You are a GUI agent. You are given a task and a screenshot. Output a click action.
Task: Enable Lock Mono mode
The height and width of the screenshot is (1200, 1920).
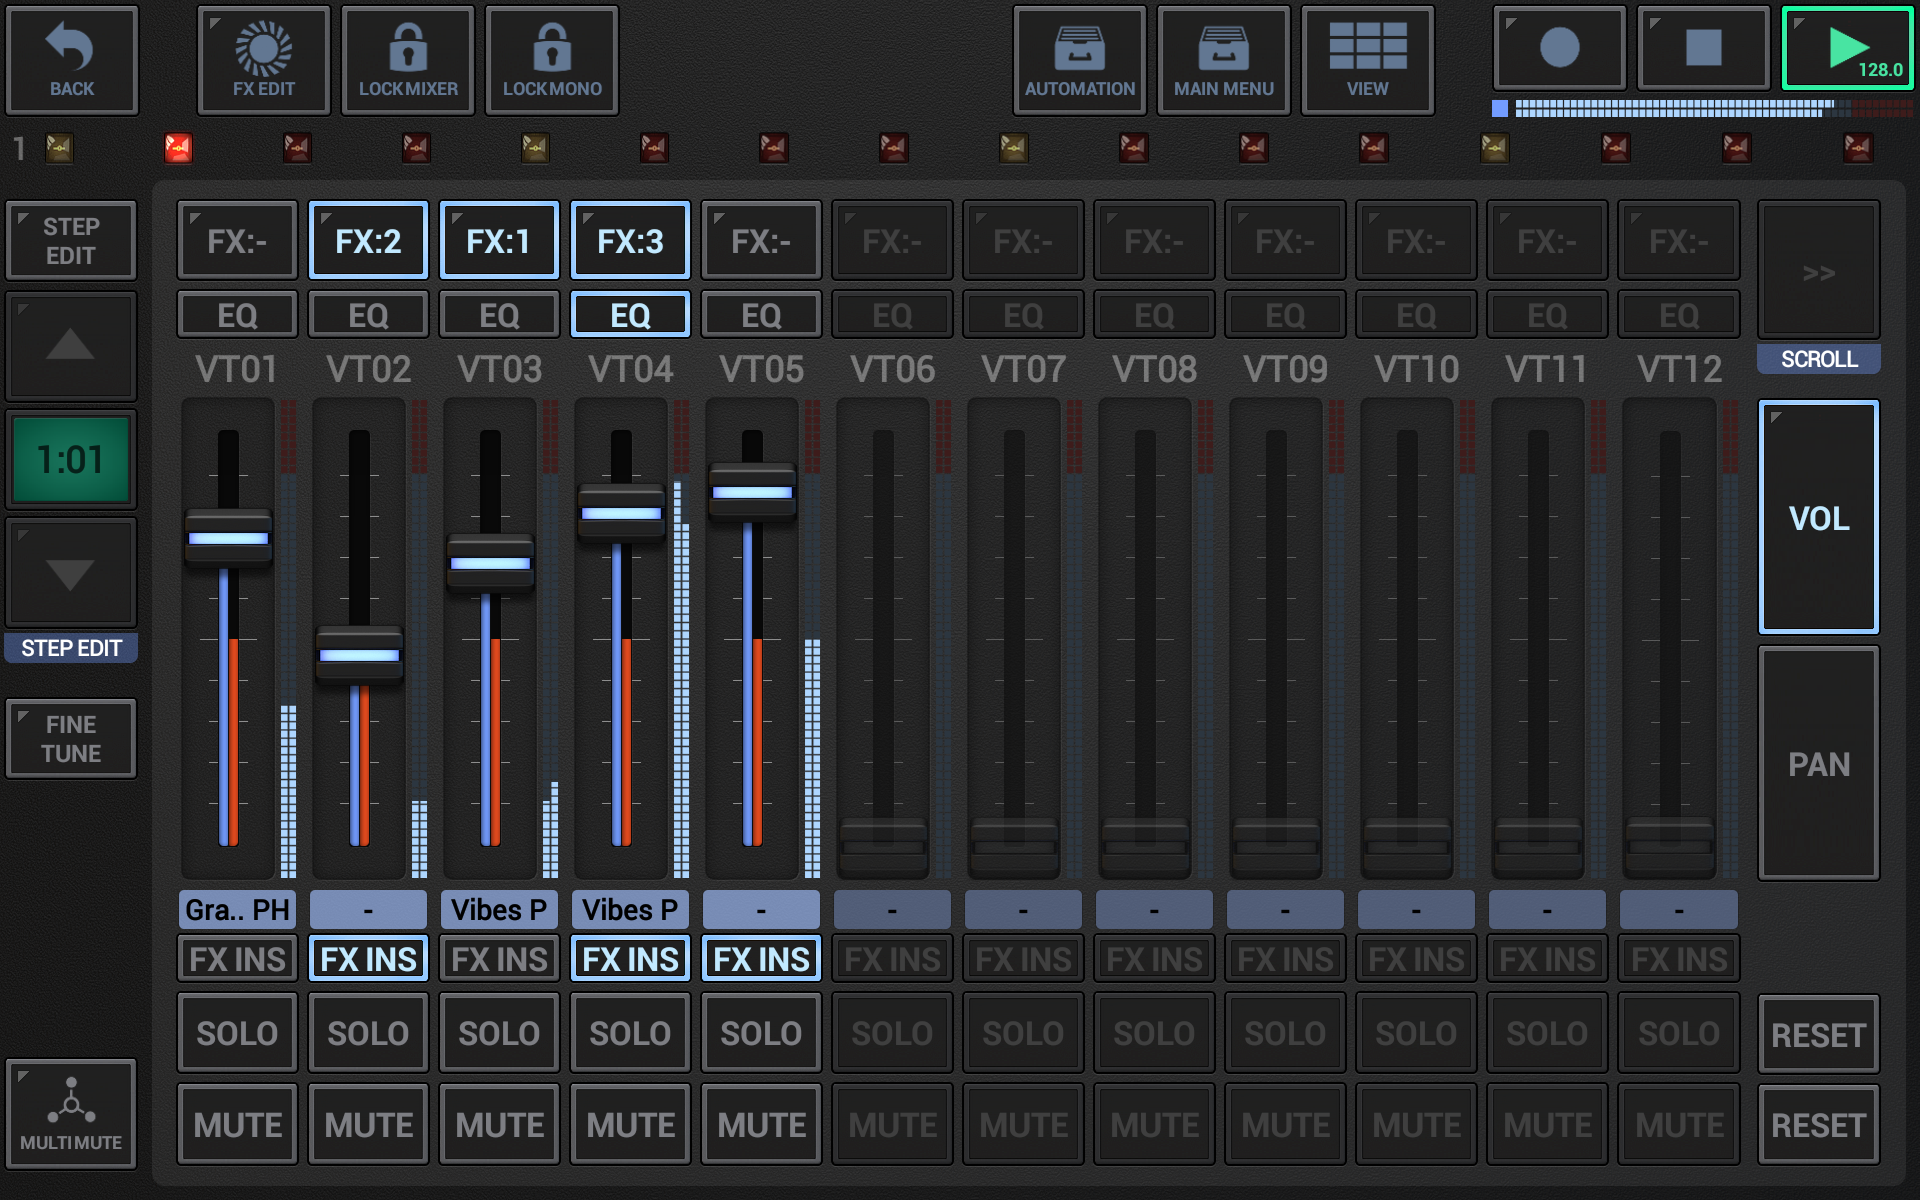point(551,60)
